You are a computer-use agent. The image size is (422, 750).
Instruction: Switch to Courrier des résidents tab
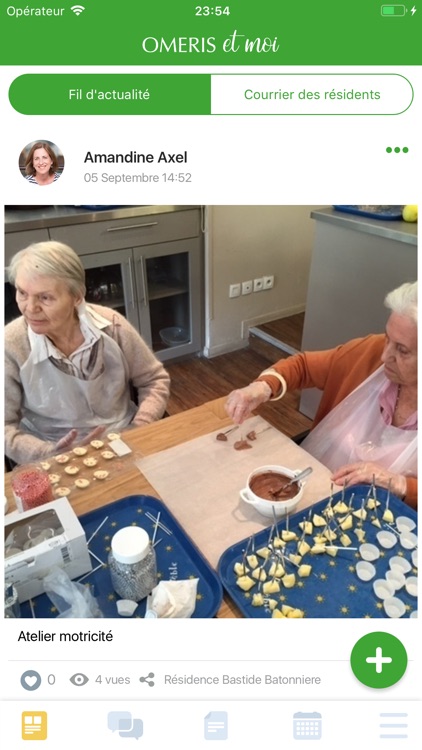pyautogui.click(x=312, y=94)
